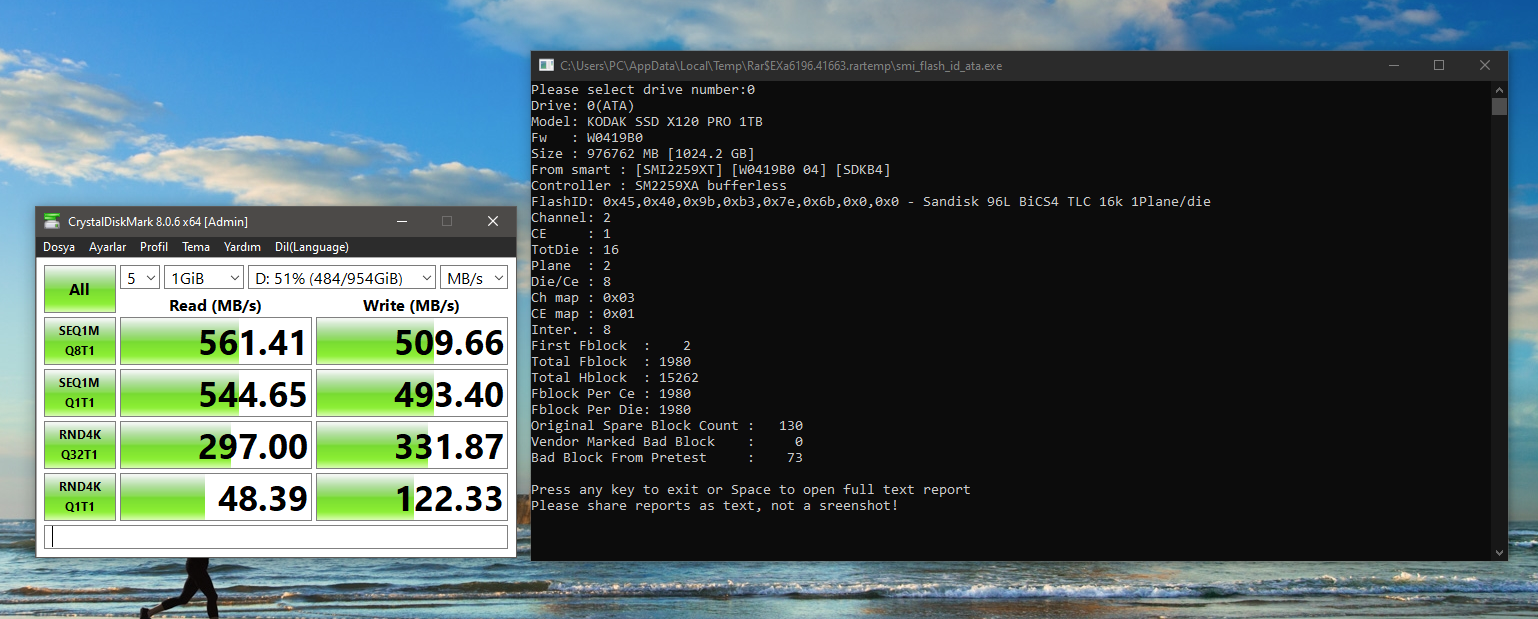Screen dimensions: 1538x619
Task: Minimize the CrystalDiskMark window
Action: (401, 221)
